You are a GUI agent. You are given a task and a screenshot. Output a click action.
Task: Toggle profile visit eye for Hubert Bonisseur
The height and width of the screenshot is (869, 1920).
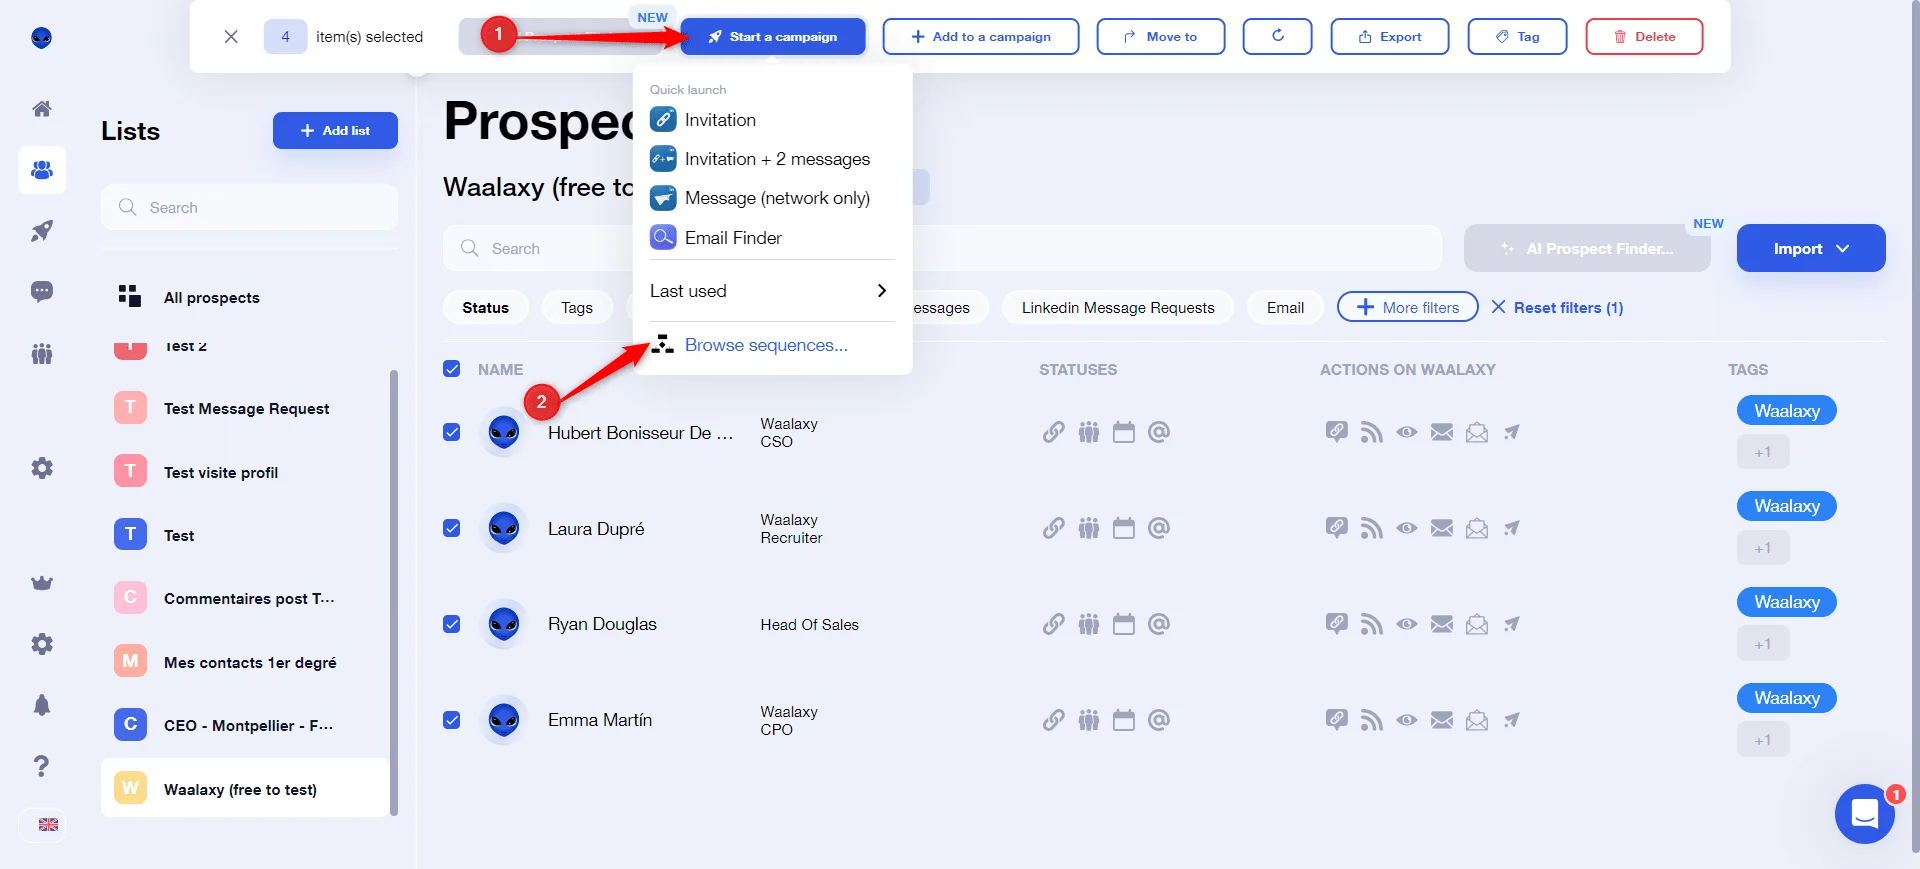[x=1407, y=432]
